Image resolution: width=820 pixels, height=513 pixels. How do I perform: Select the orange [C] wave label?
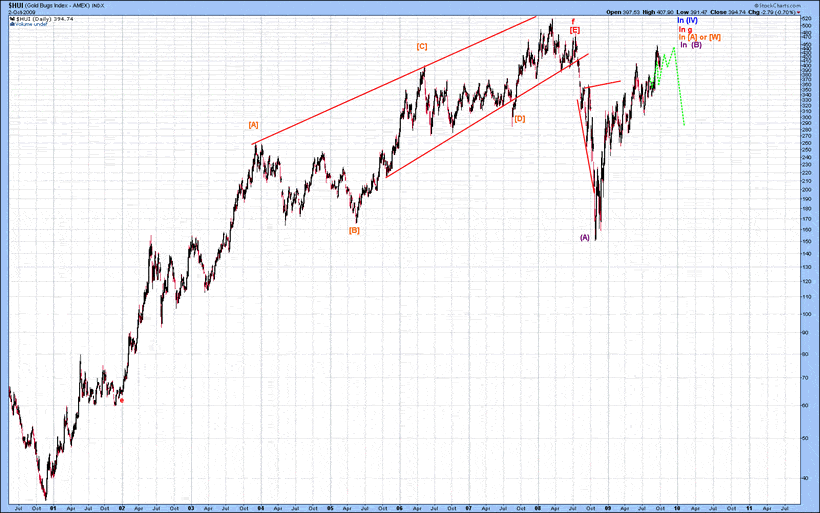422,46
